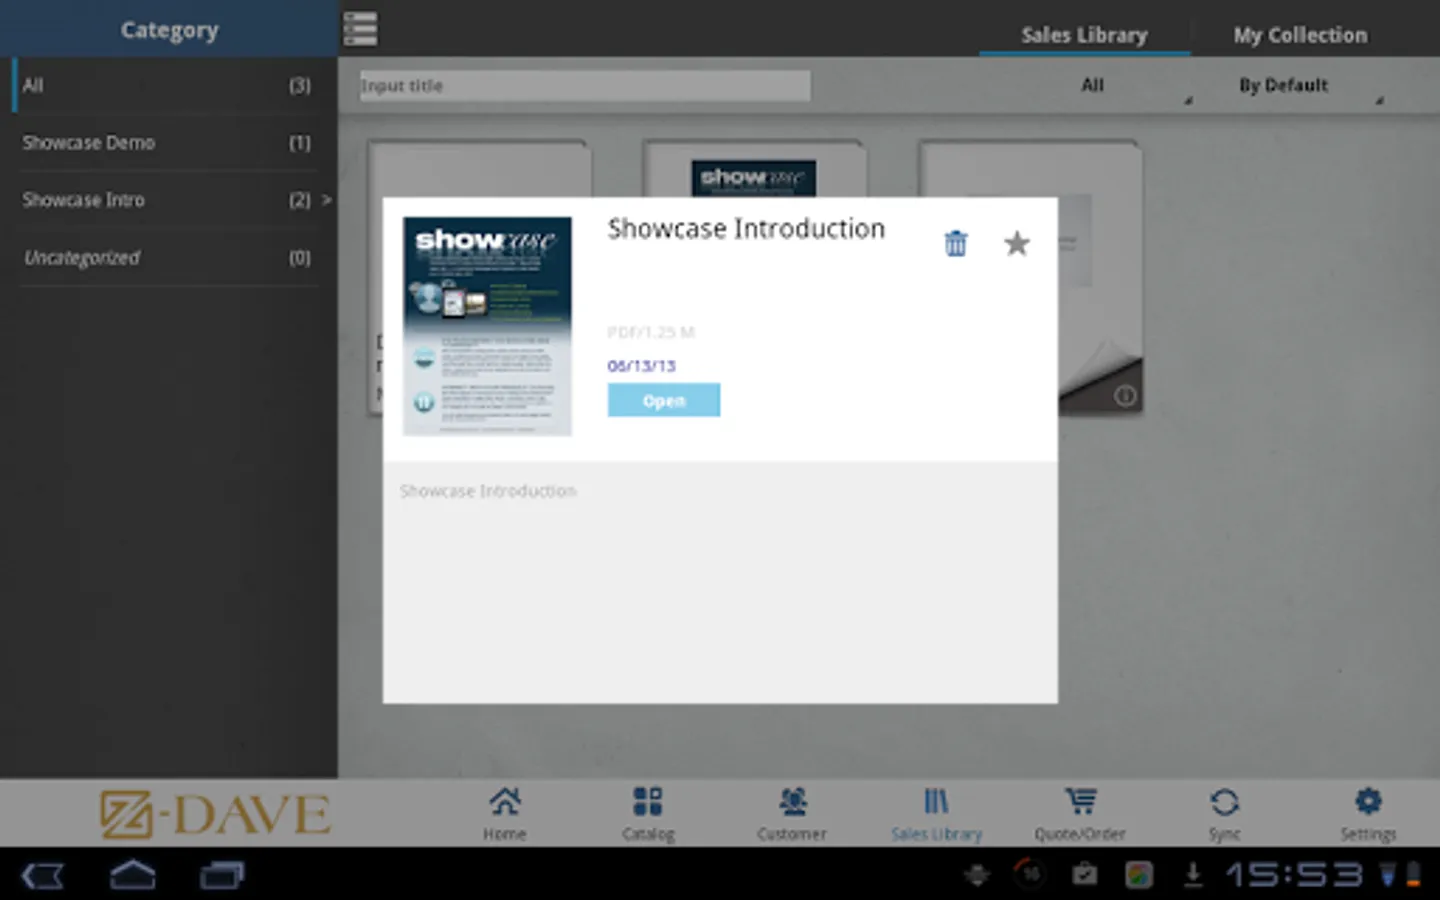Switch to the My Collection tab
This screenshot has width=1440, height=900.
coord(1300,35)
